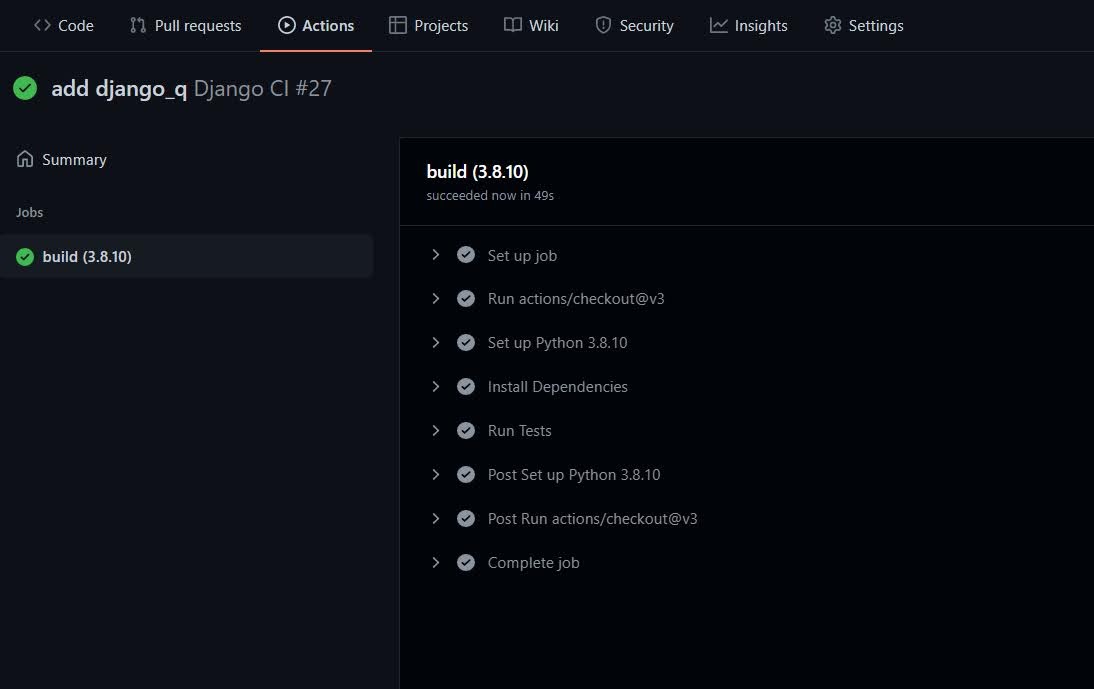Open the Wiki tab
The image size is (1094, 689).
coord(531,26)
